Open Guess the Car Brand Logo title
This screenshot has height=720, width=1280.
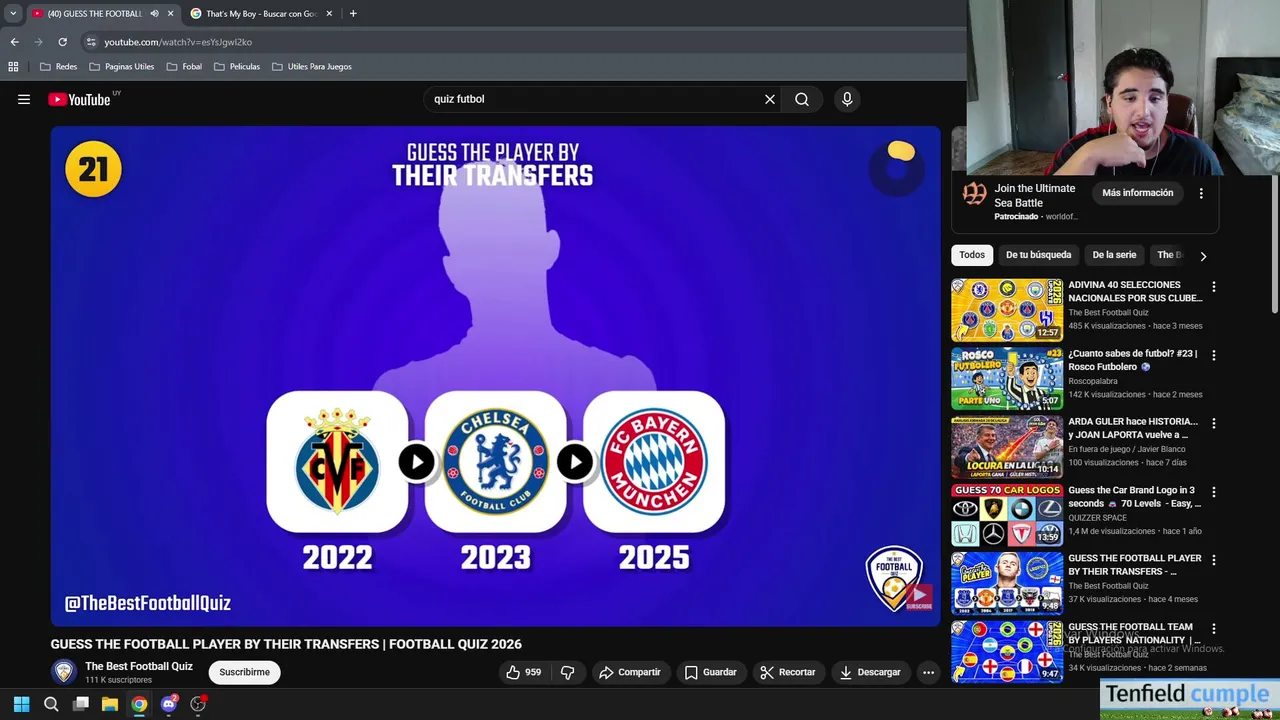1135,497
